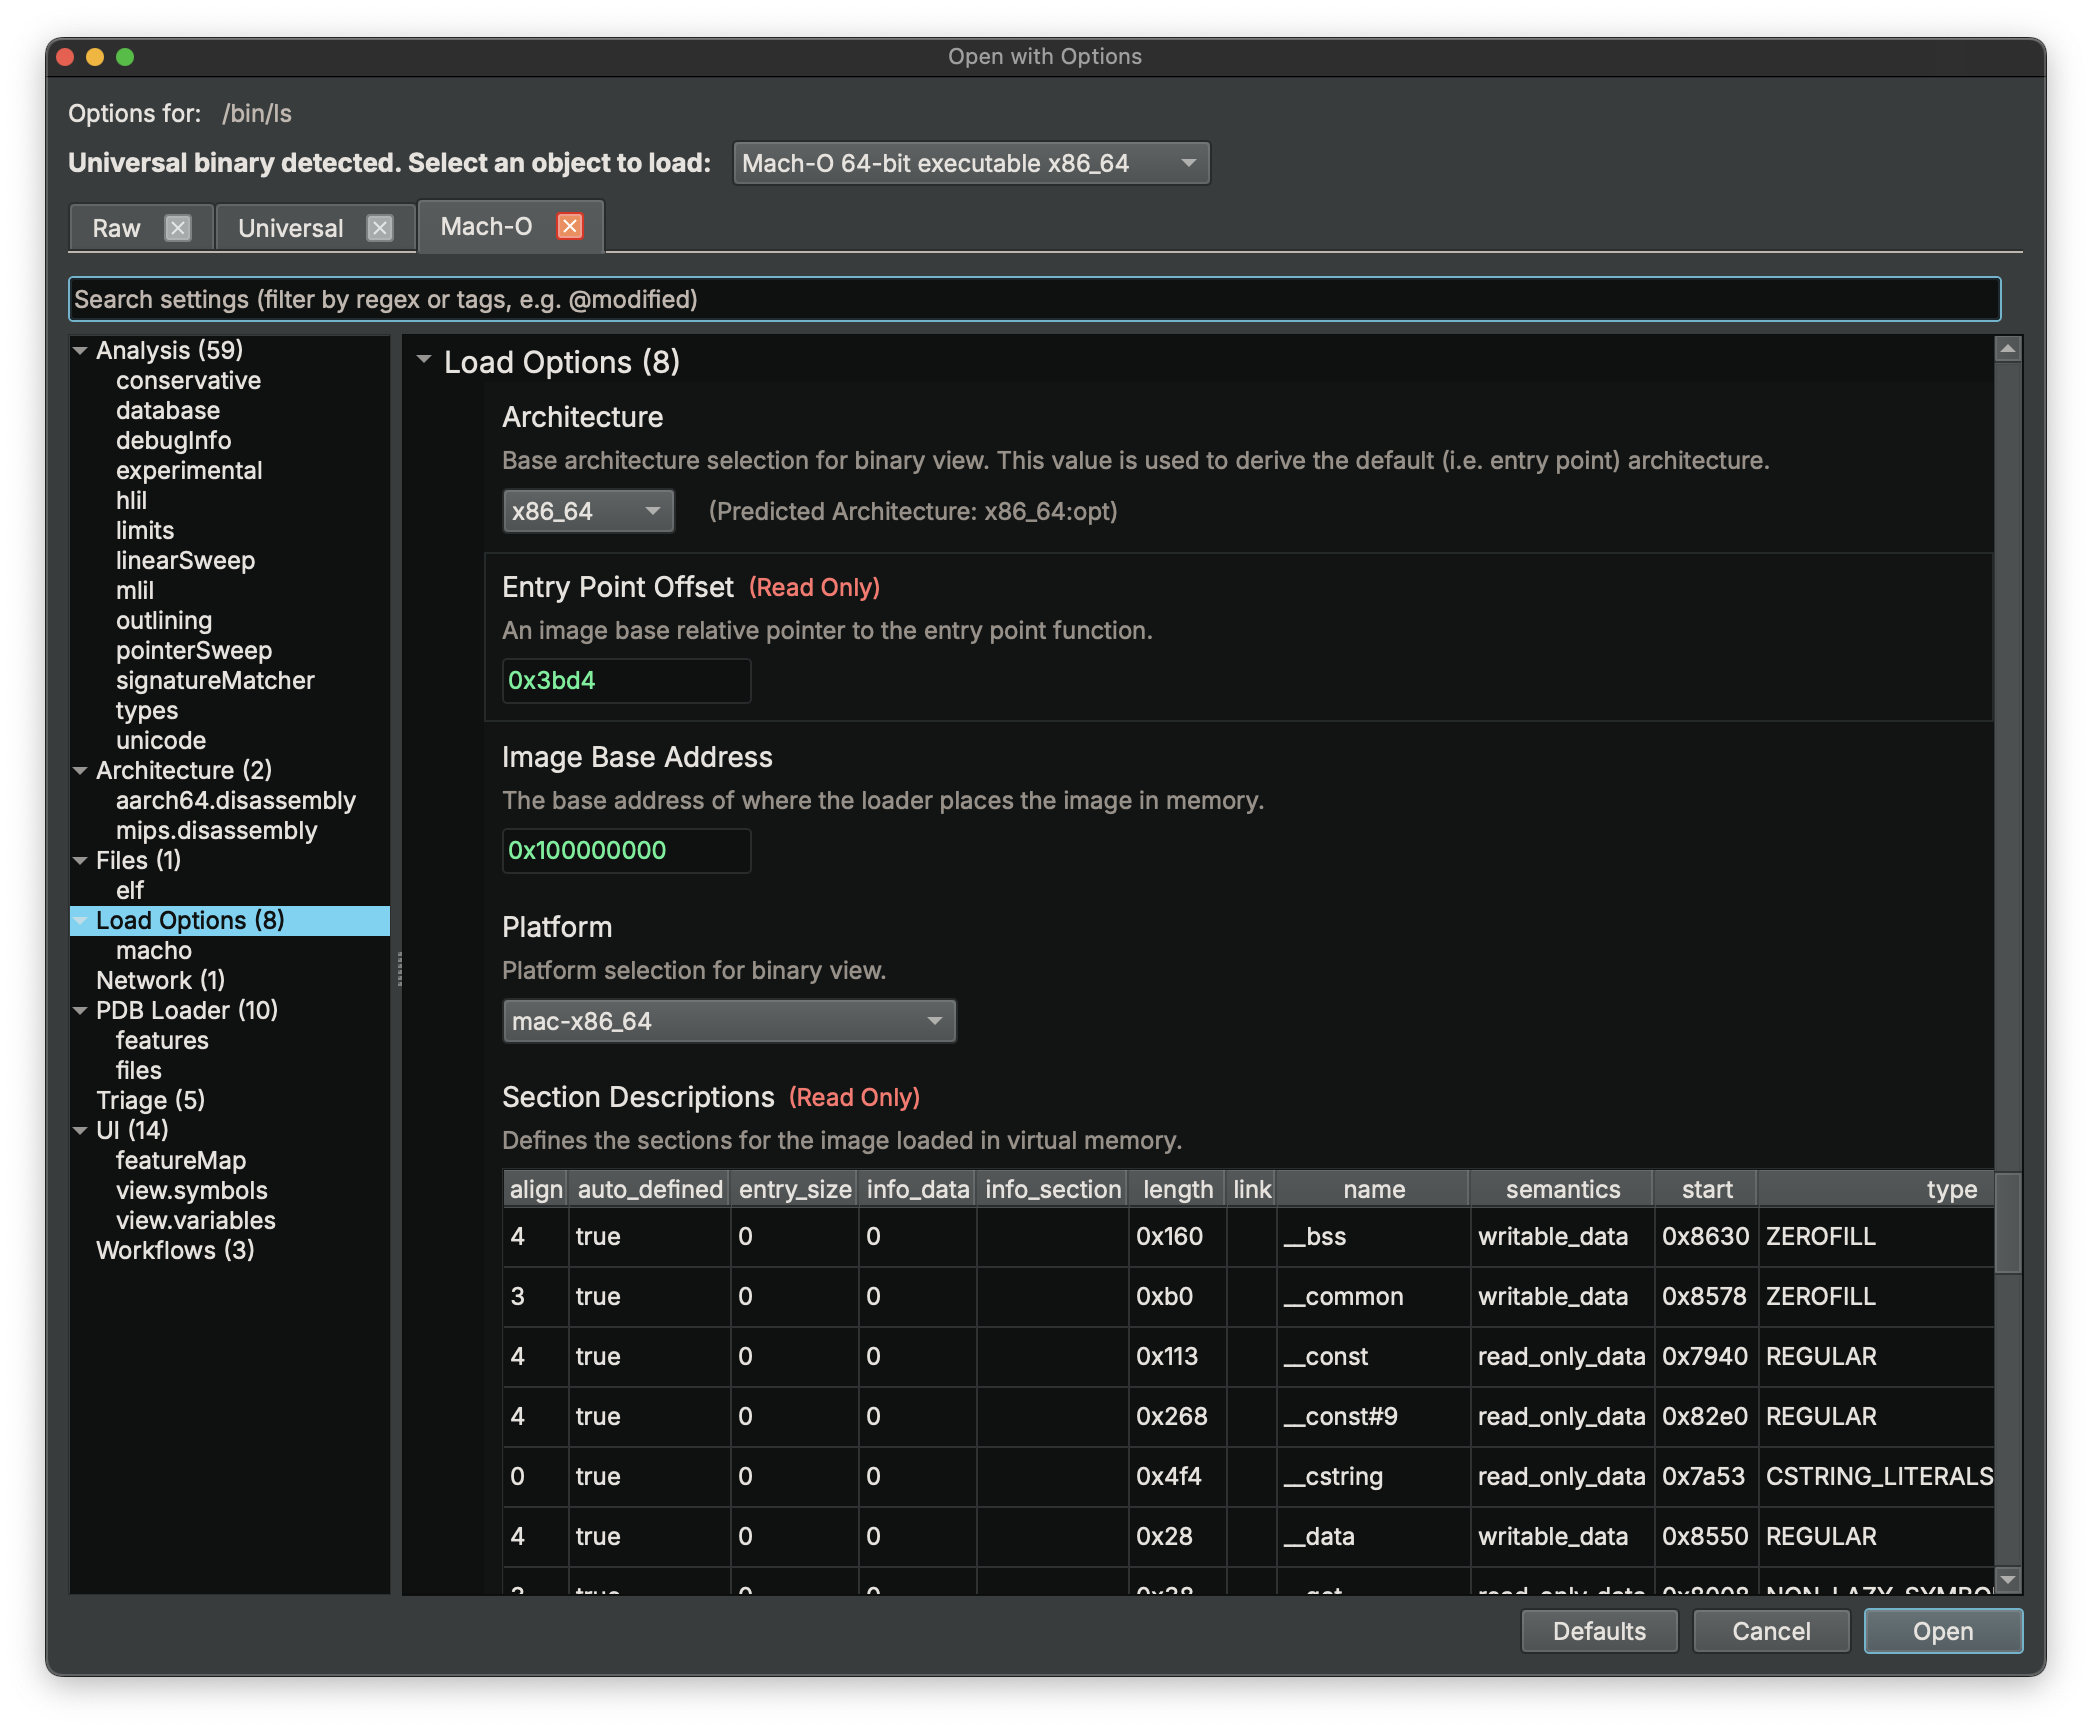Select files under PDB Loader
Screen dimensions: 2092x1730
[139, 1070]
